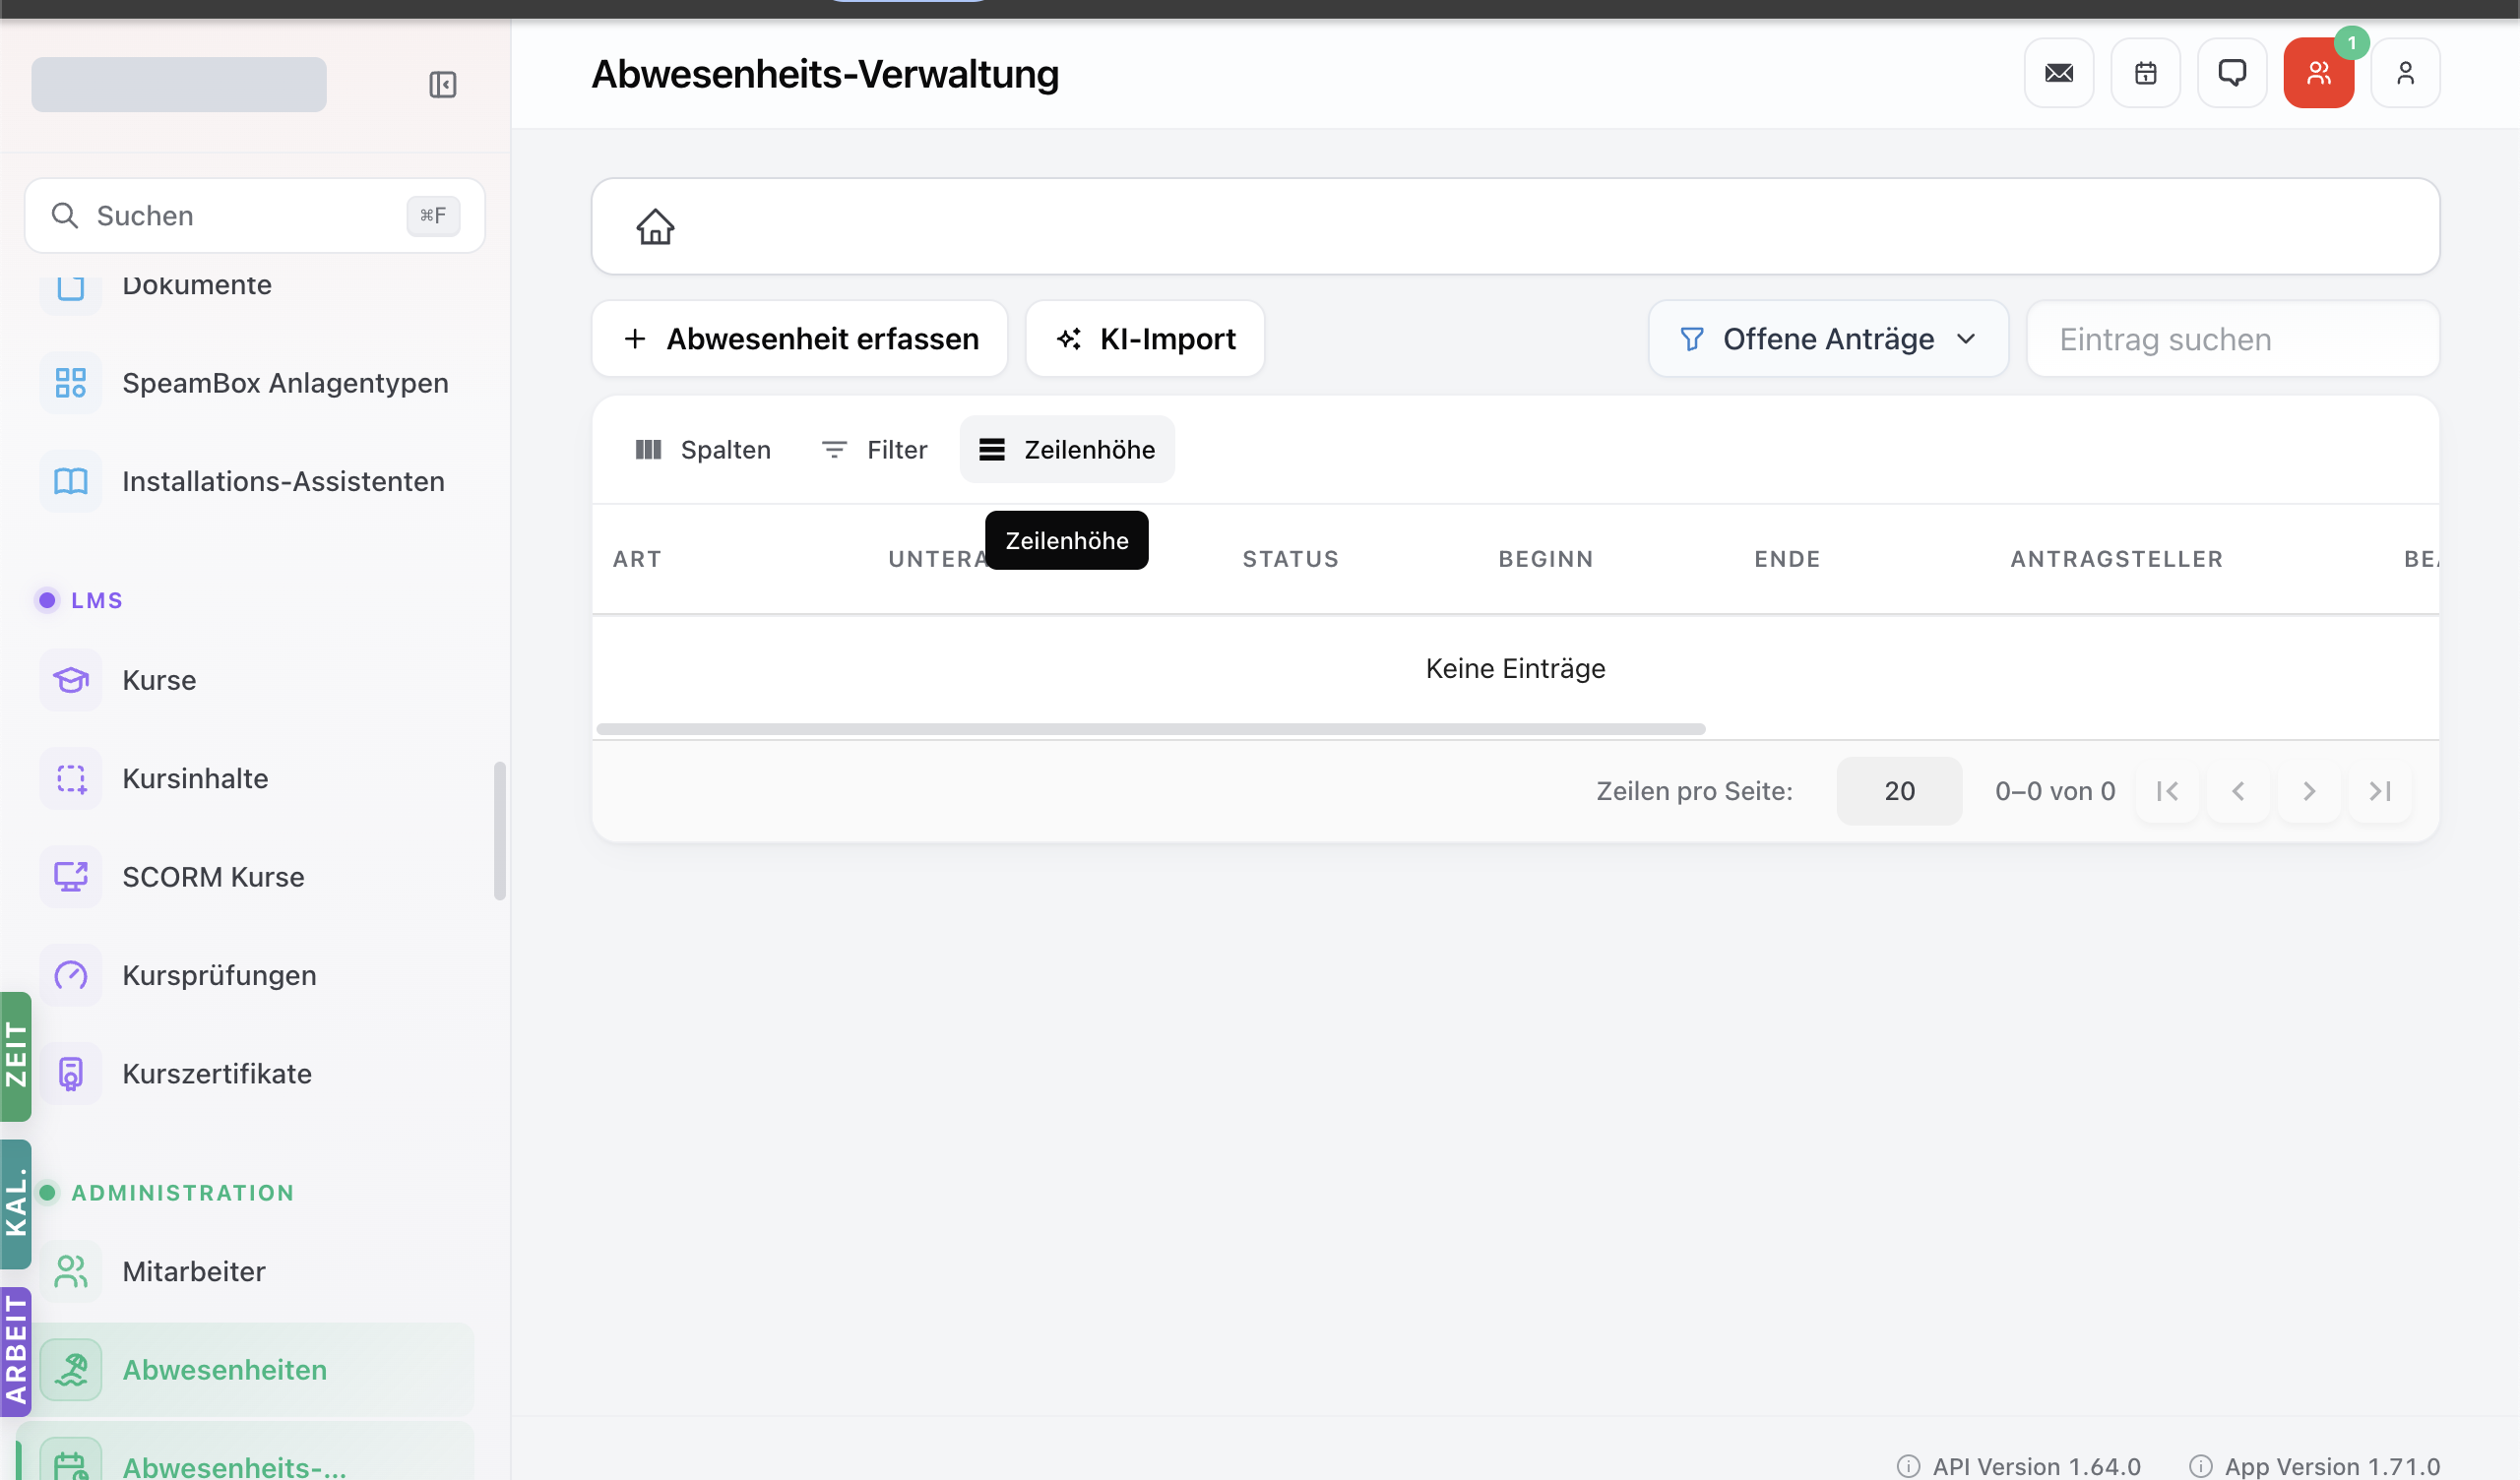Open SpeamBox Anlagentypen menu item
Screen dimensions: 2520x1480
[x=255, y=383]
